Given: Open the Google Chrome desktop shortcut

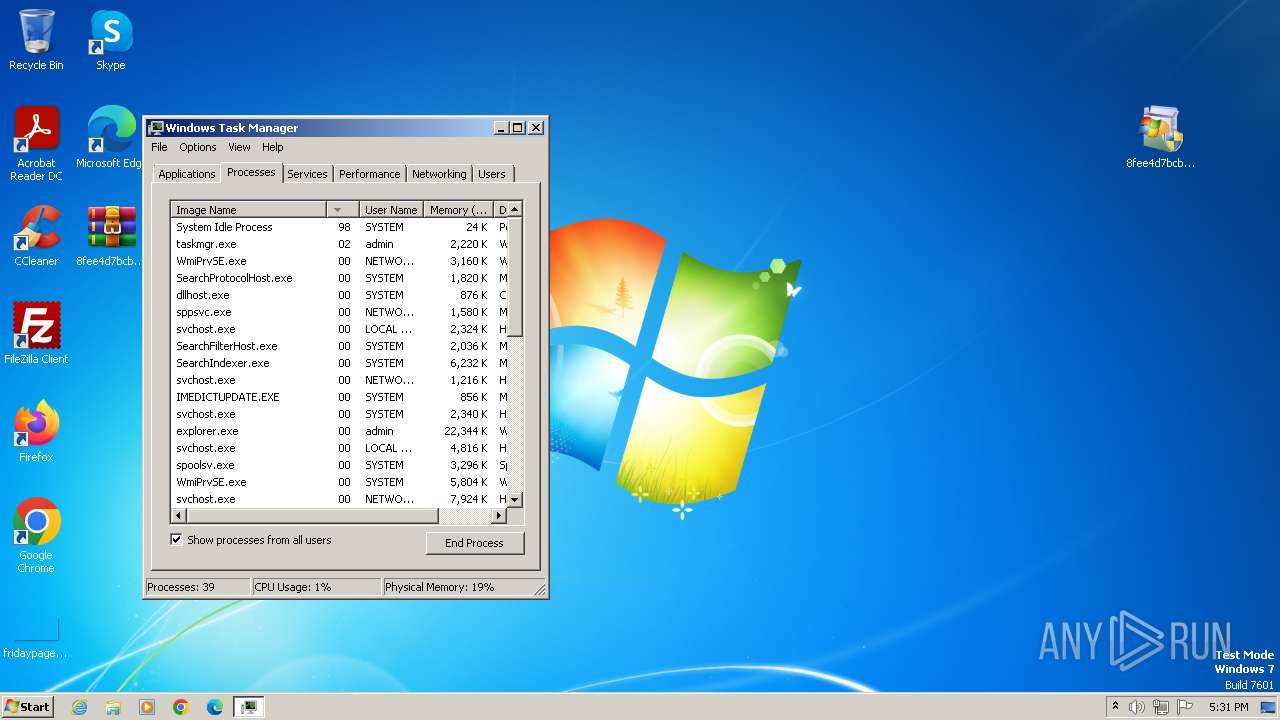Looking at the screenshot, I should 36,536.
